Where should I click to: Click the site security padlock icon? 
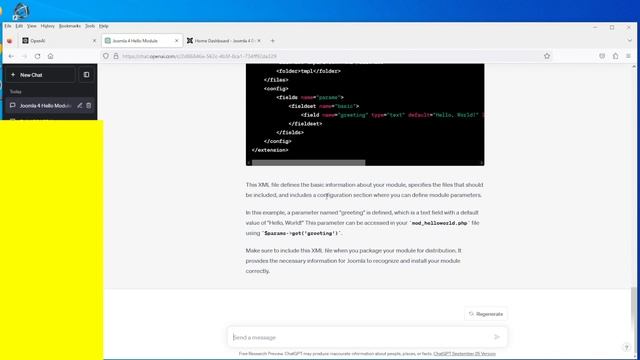116,56
